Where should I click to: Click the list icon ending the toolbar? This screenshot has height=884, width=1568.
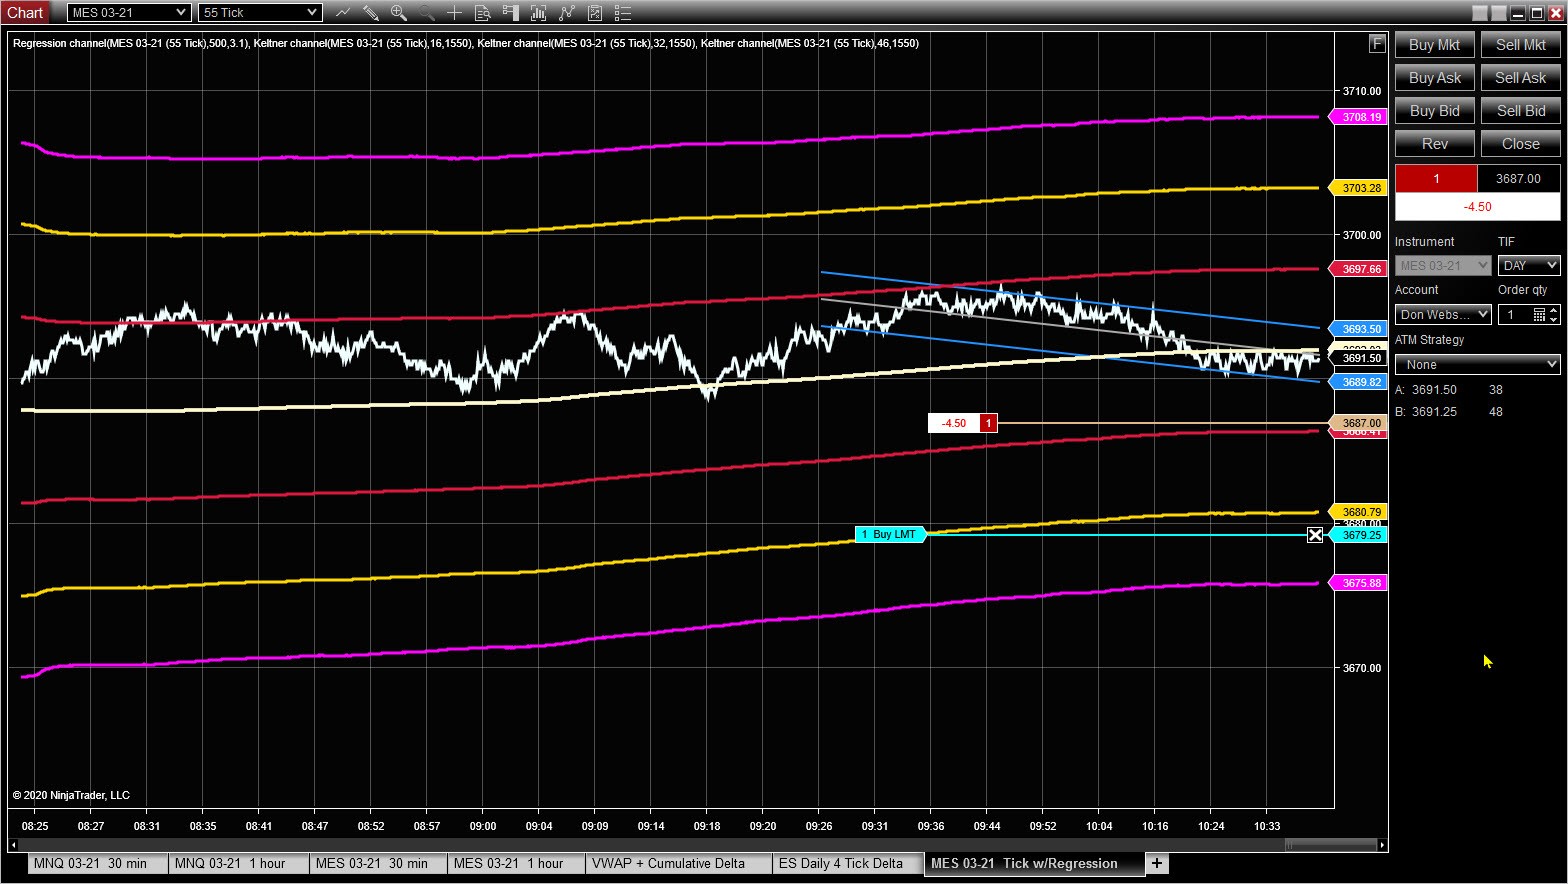pyautogui.click(x=623, y=13)
